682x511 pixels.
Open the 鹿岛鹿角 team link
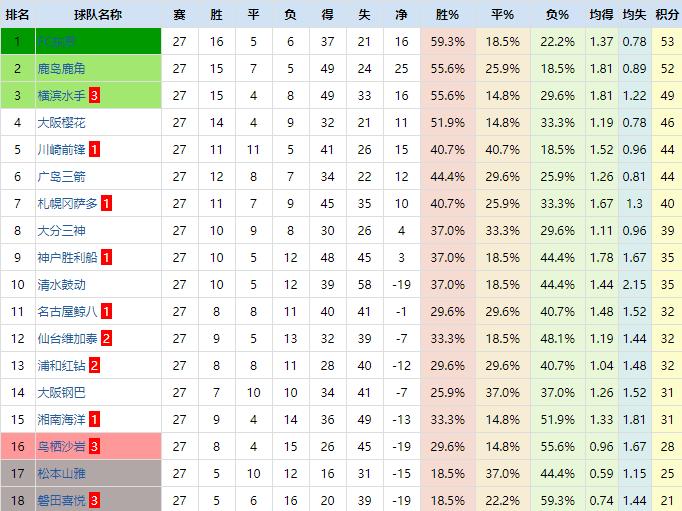click(61, 68)
